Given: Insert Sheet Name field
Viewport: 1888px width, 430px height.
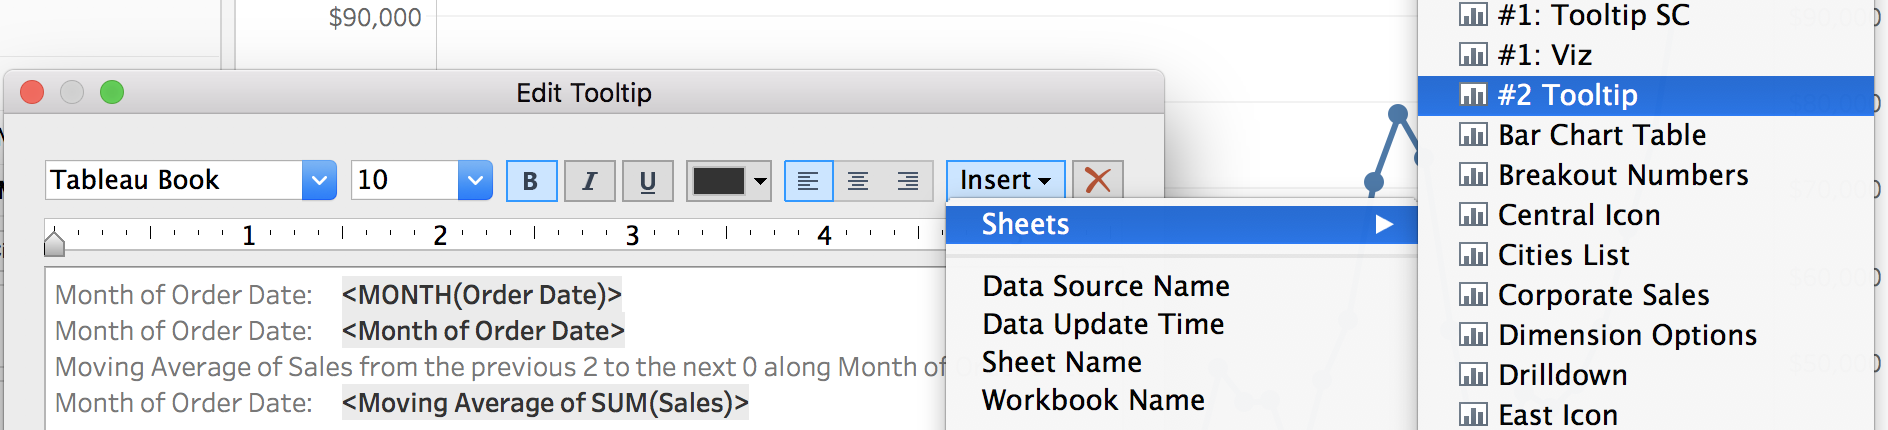Looking at the screenshot, I should pos(1062,362).
